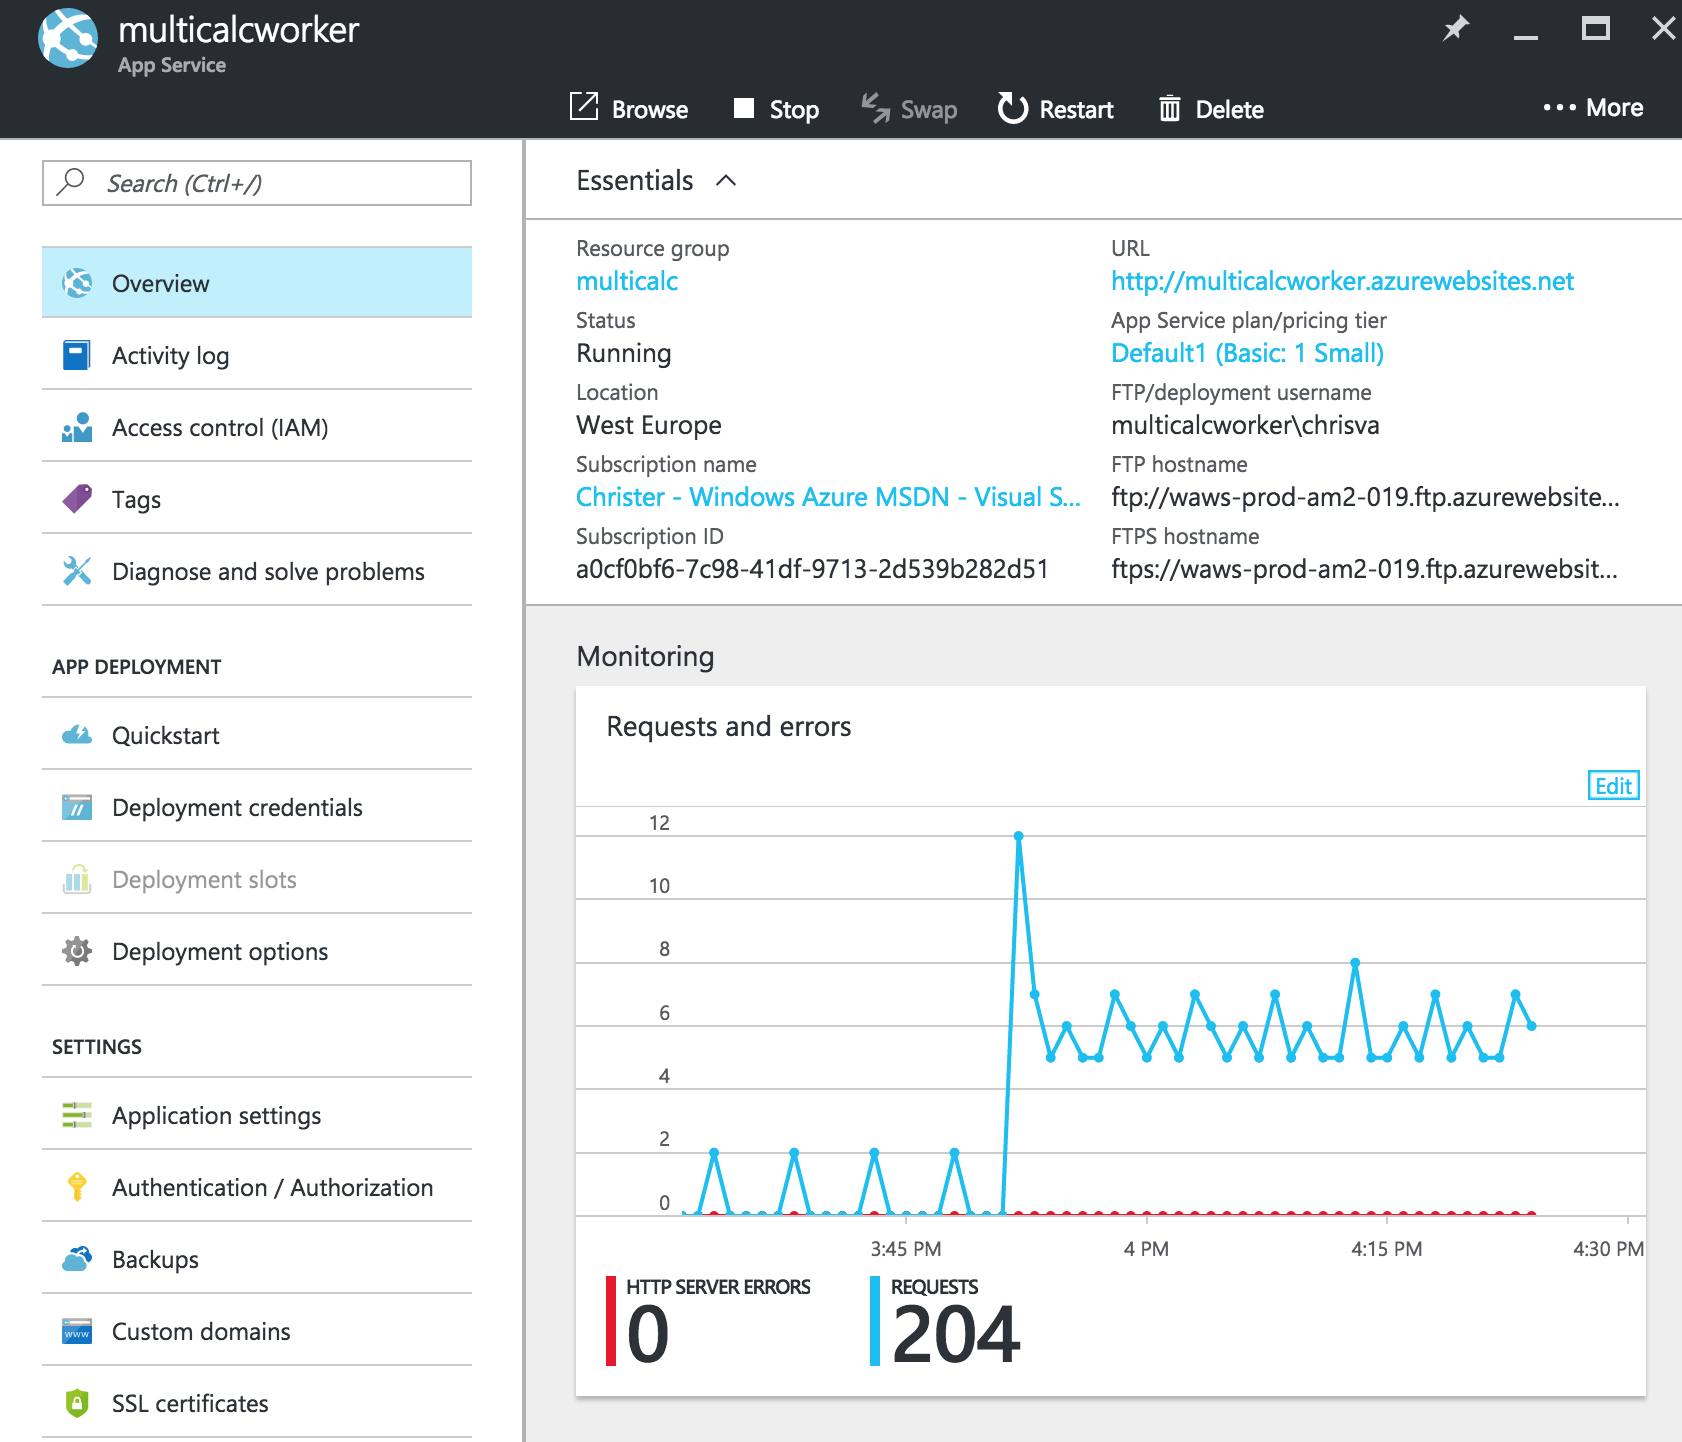This screenshot has width=1682, height=1442.
Task: Click the Requests and errors title
Action: point(728,727)
